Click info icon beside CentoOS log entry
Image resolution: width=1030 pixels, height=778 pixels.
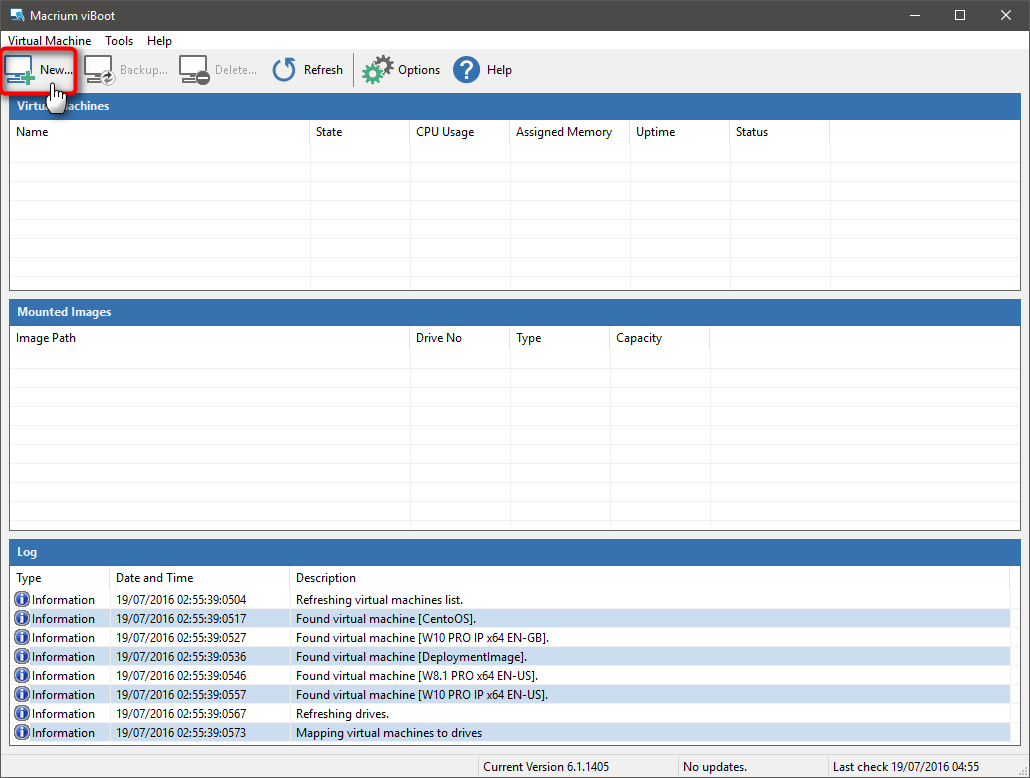(22, 618)
